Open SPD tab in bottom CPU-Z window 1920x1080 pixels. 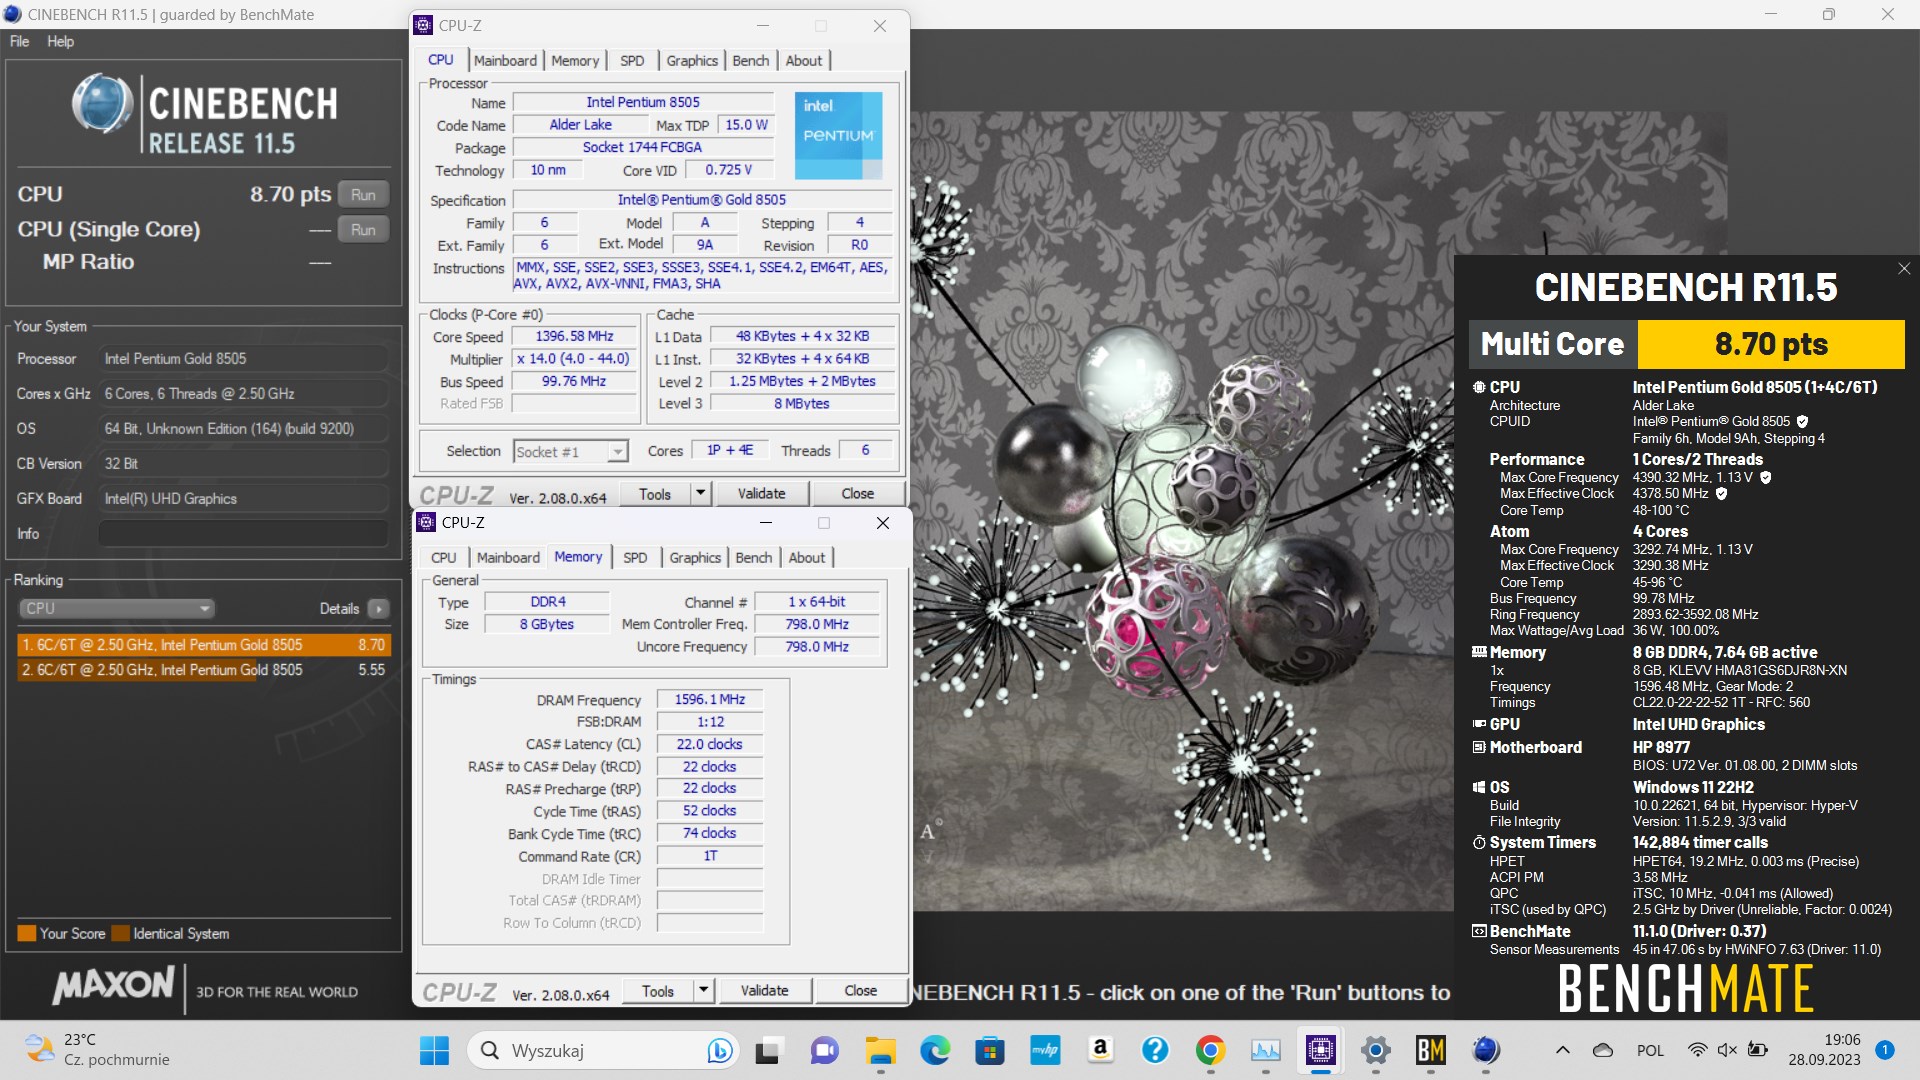[x=635, y=557]
